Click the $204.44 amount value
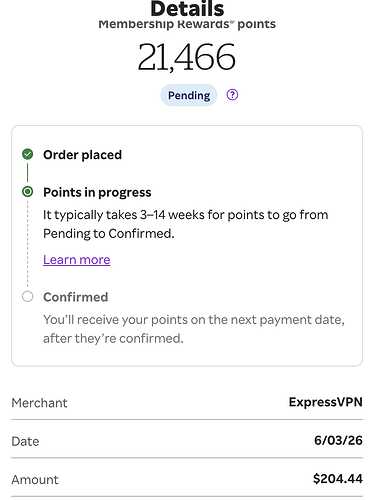Viewport: 376px width, 500px height. (338, 479)
